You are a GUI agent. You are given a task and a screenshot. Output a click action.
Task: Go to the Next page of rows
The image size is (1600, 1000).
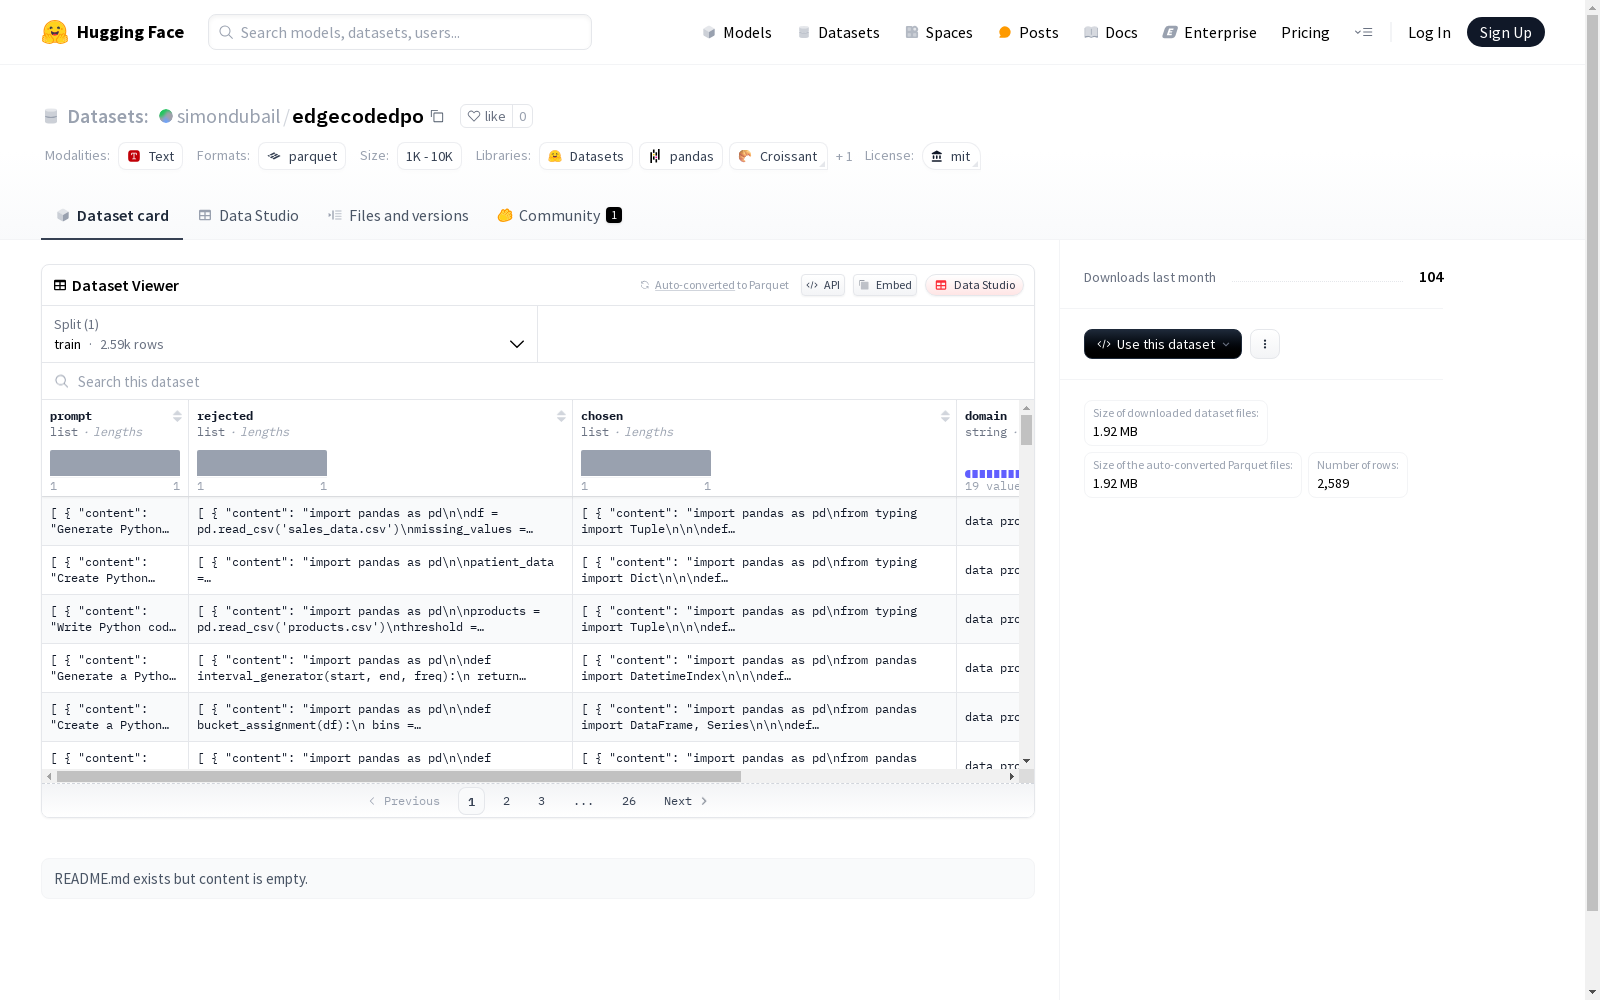point(686,801)
